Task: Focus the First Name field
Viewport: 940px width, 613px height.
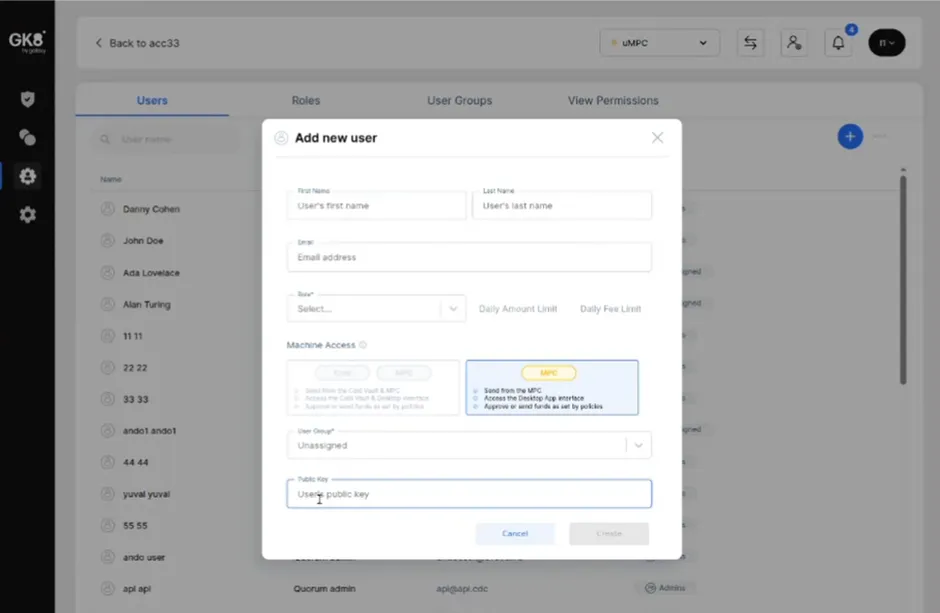Action: 376,206
